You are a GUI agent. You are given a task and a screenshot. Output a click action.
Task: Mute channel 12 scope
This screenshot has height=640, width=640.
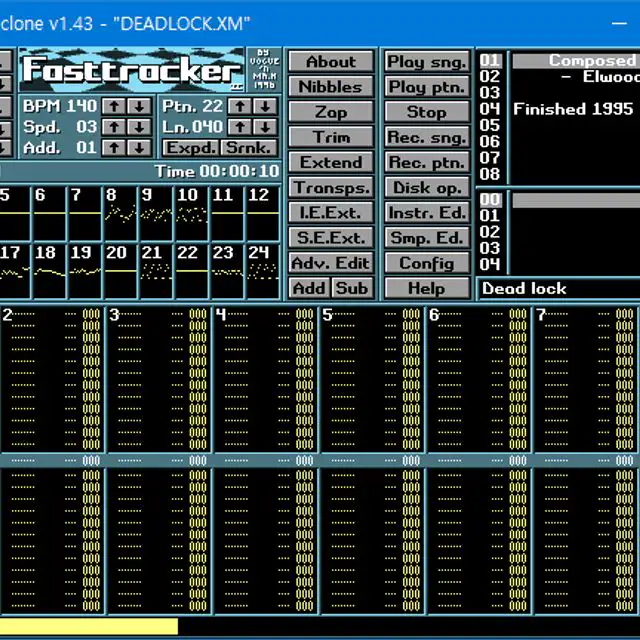click(262, 213)
